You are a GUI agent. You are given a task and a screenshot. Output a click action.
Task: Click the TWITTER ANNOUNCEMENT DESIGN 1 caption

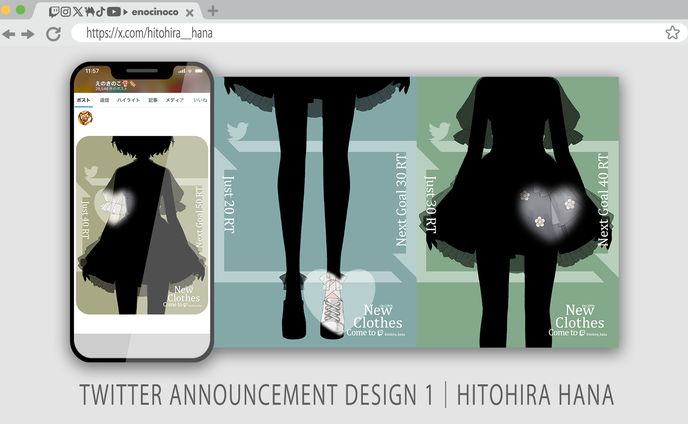tap(256, 395)
